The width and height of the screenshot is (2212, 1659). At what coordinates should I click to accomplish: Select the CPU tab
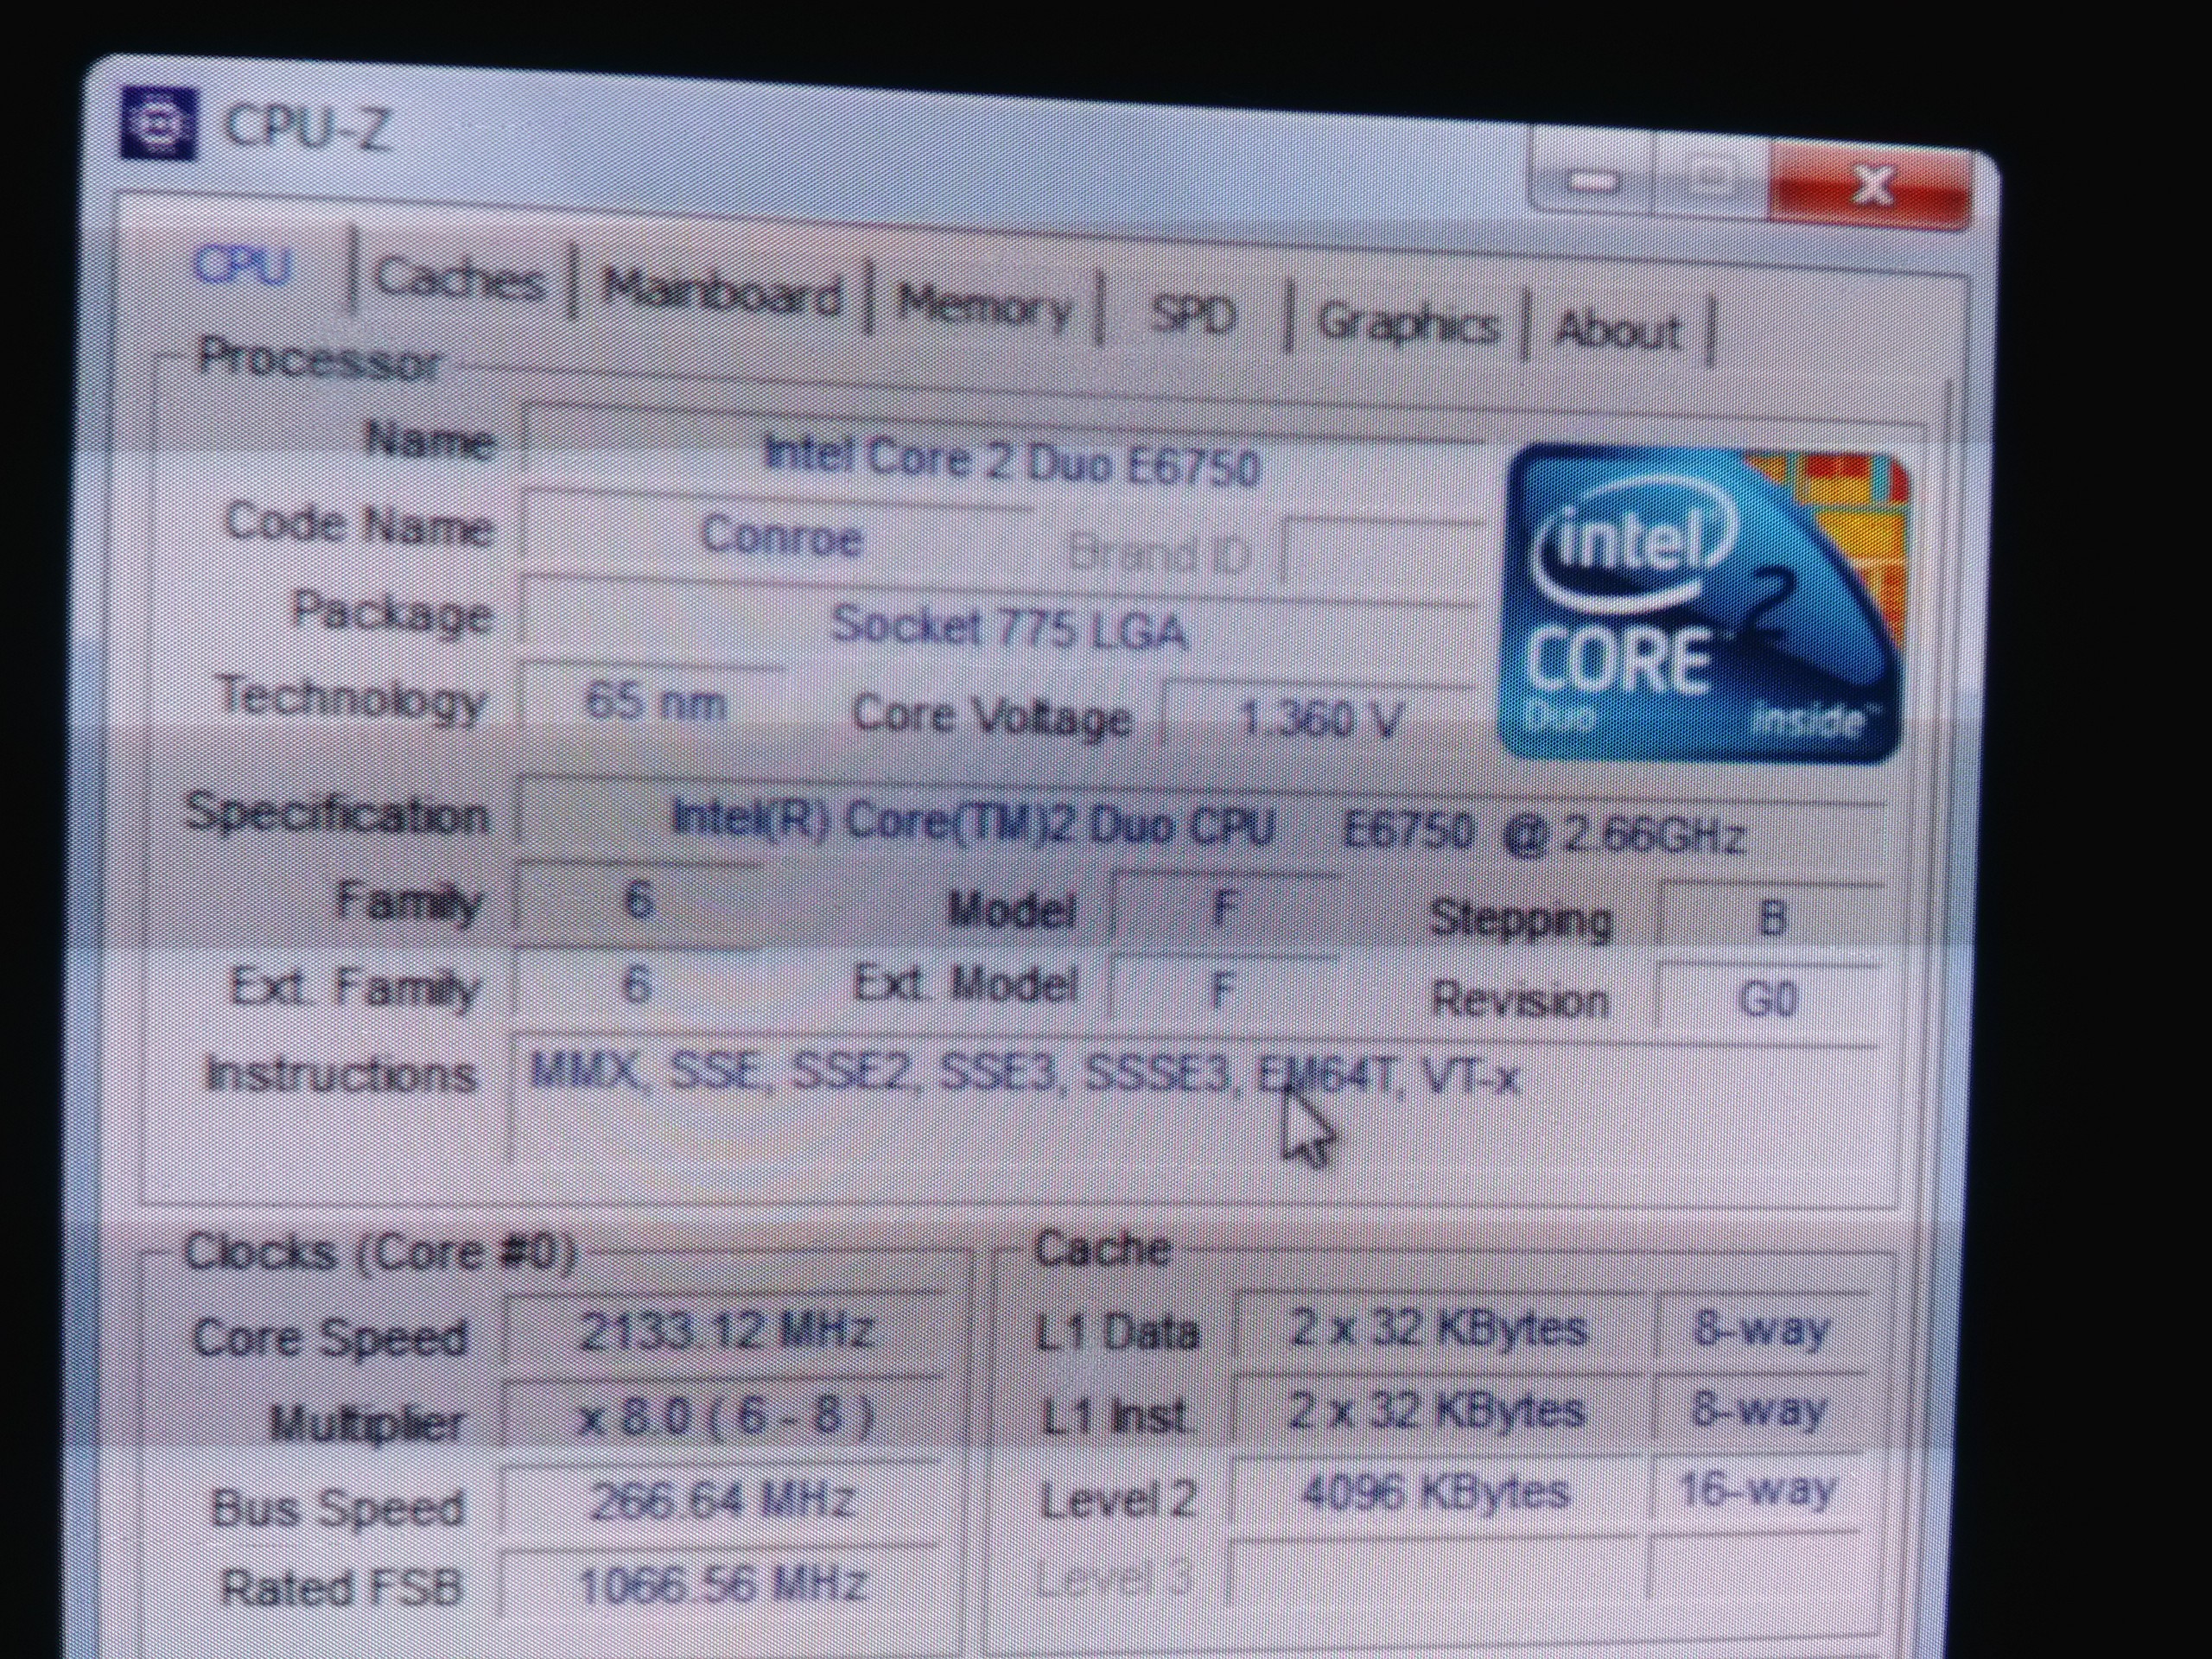(243, 266)
